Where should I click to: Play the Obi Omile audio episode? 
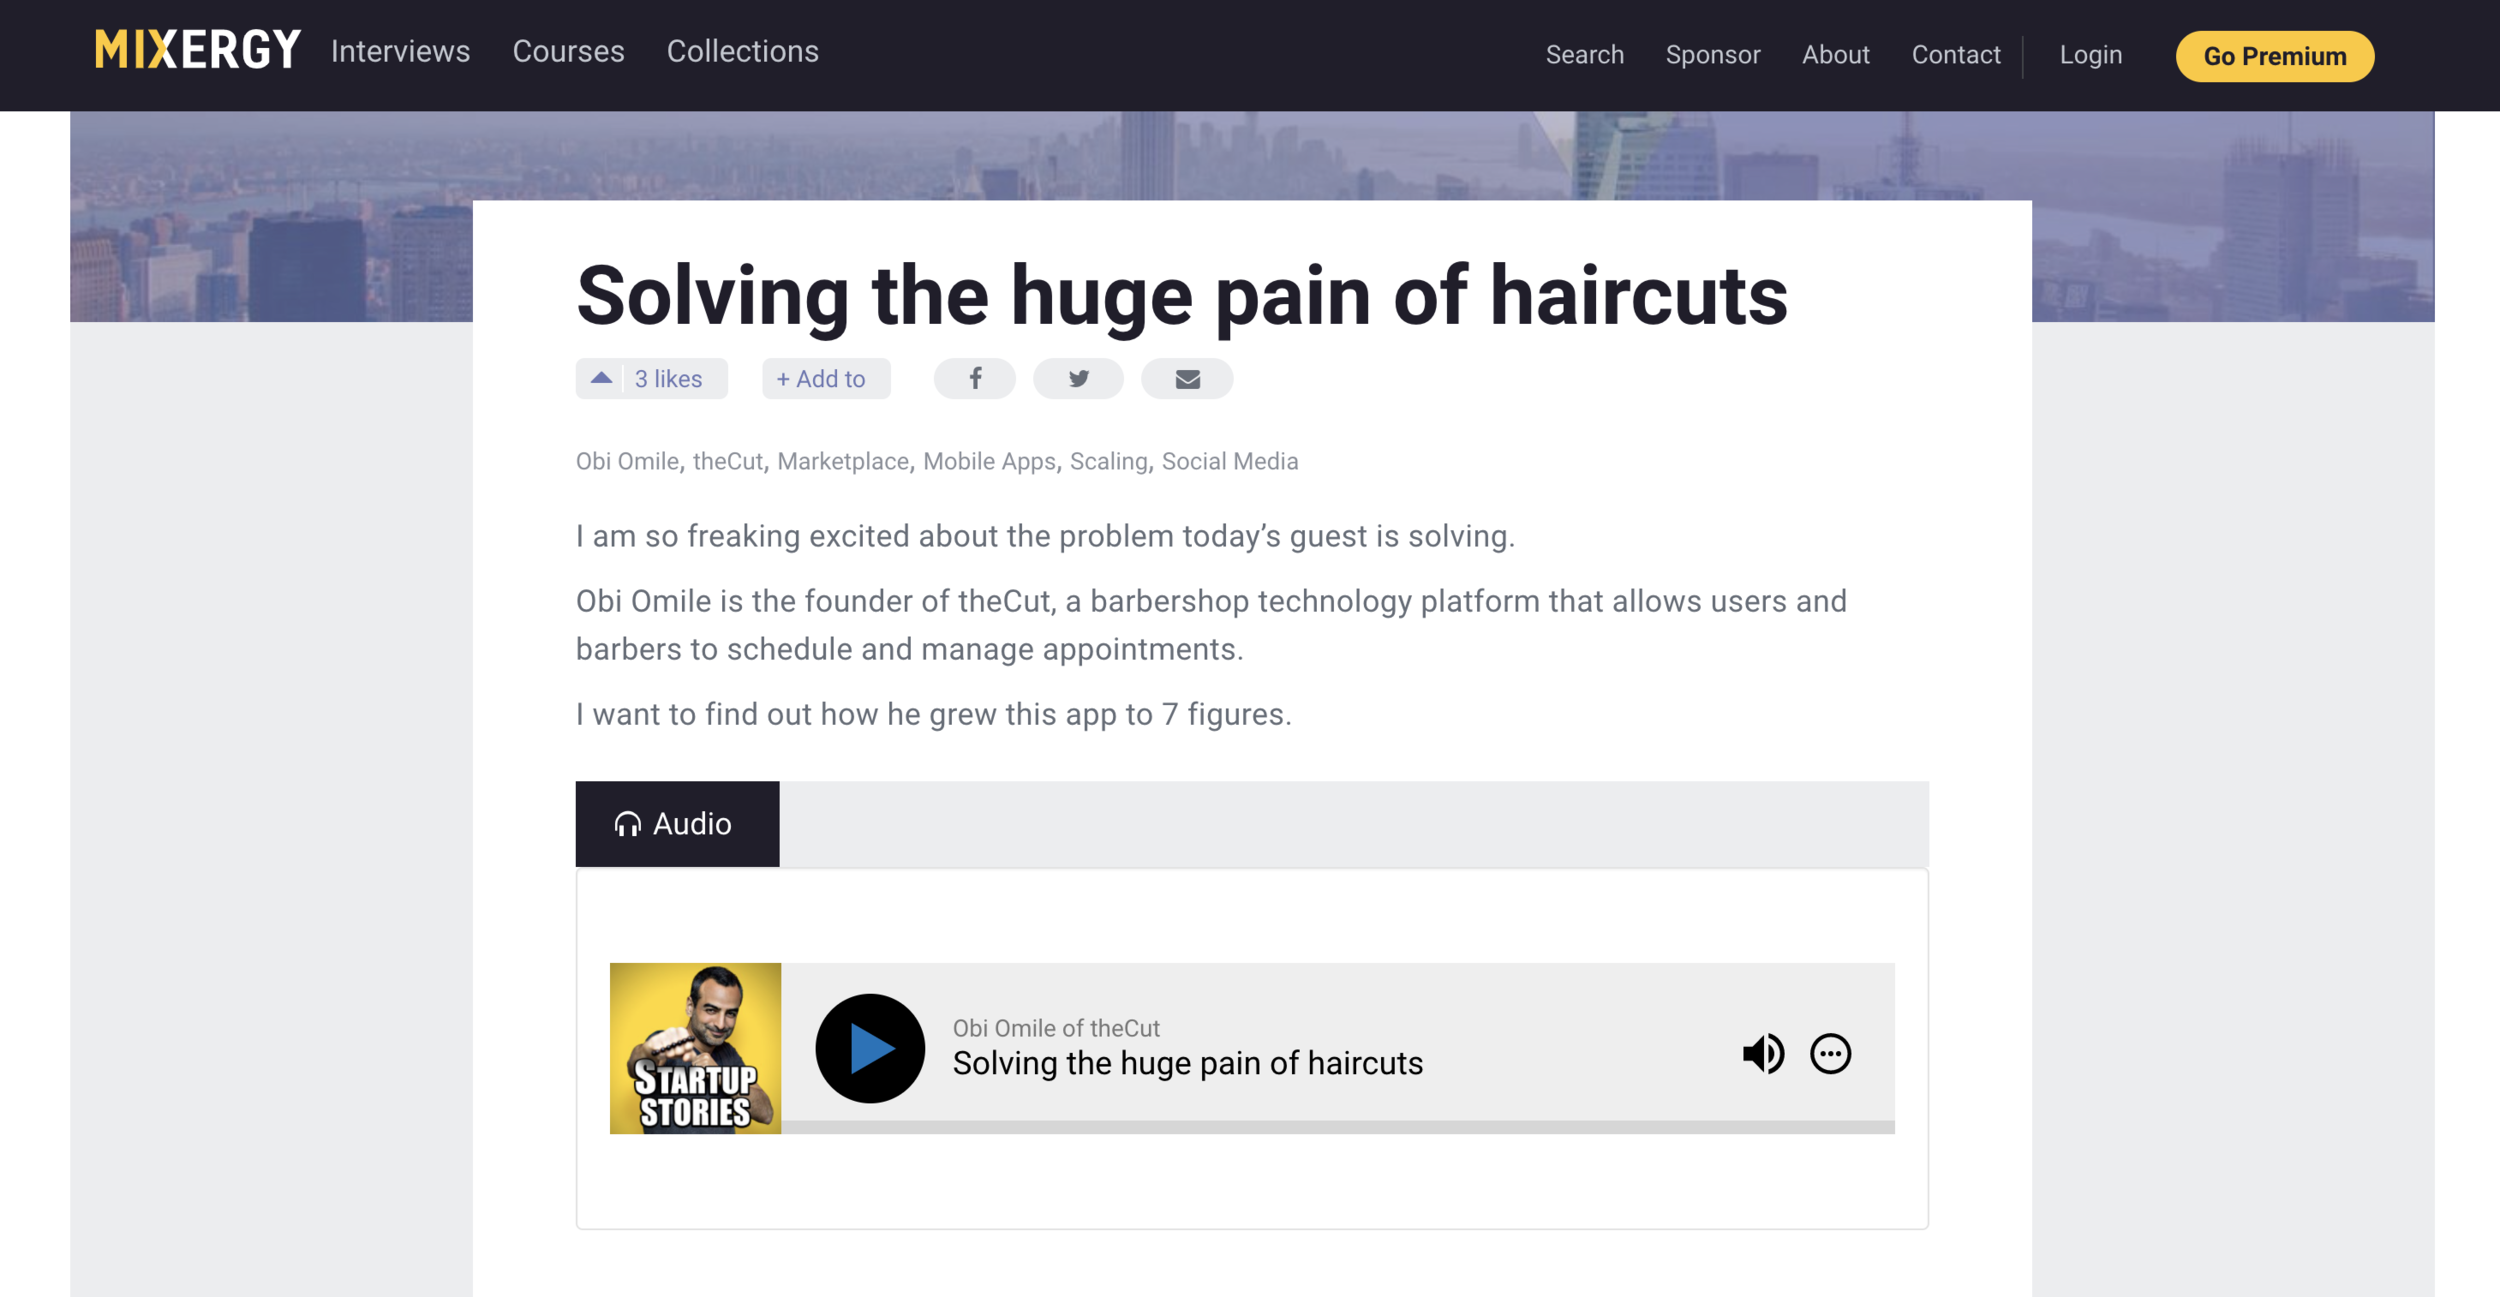[x=870, y=1048]
